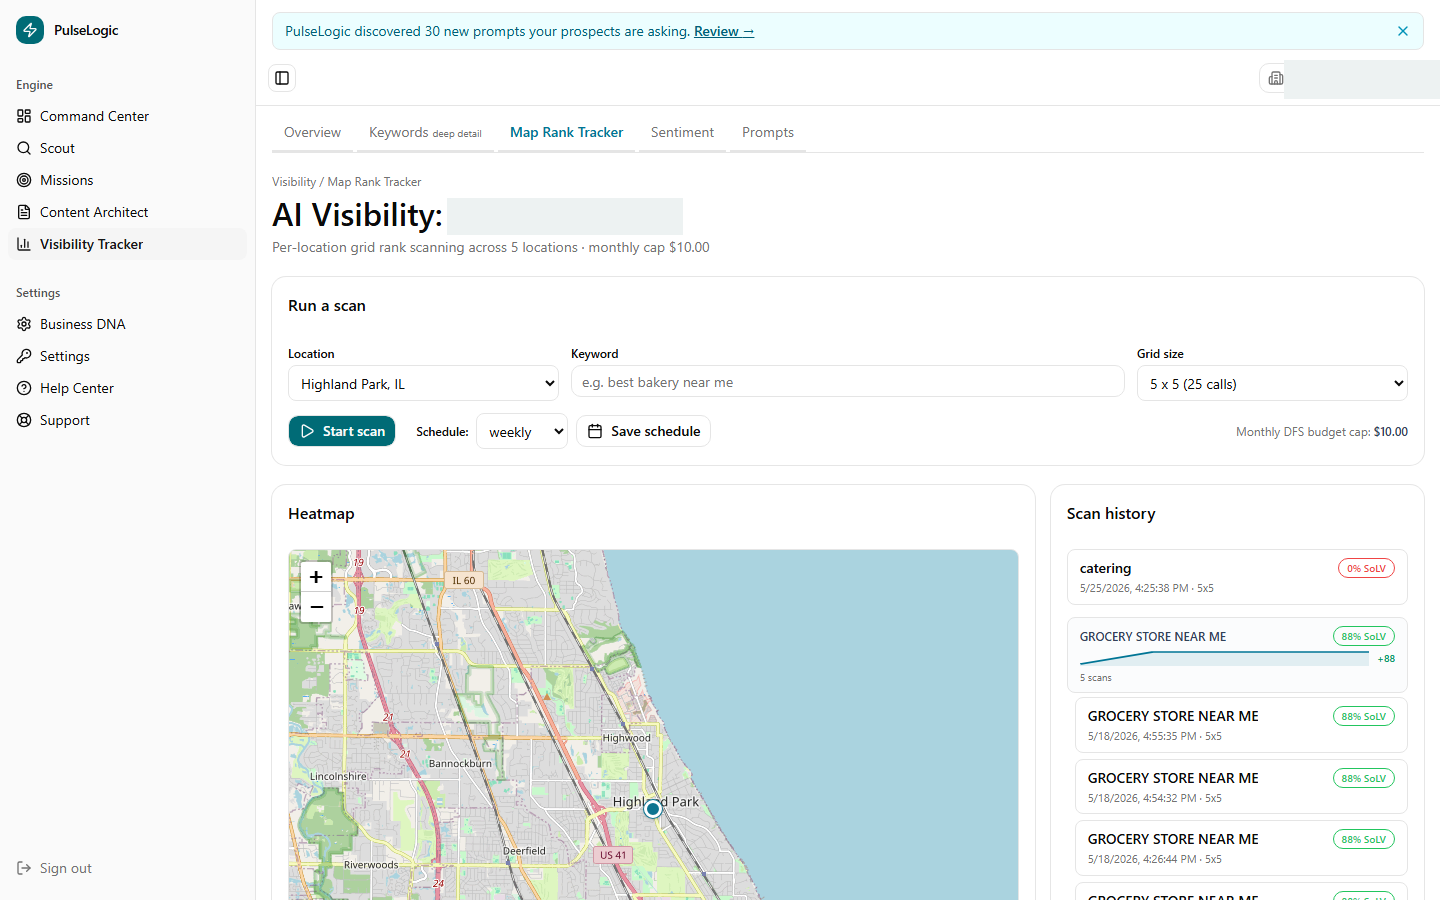This screenshot has height=900, width=1440.
Task: Click the calendar icon in Save schedule
Action: tap(595, 431)
